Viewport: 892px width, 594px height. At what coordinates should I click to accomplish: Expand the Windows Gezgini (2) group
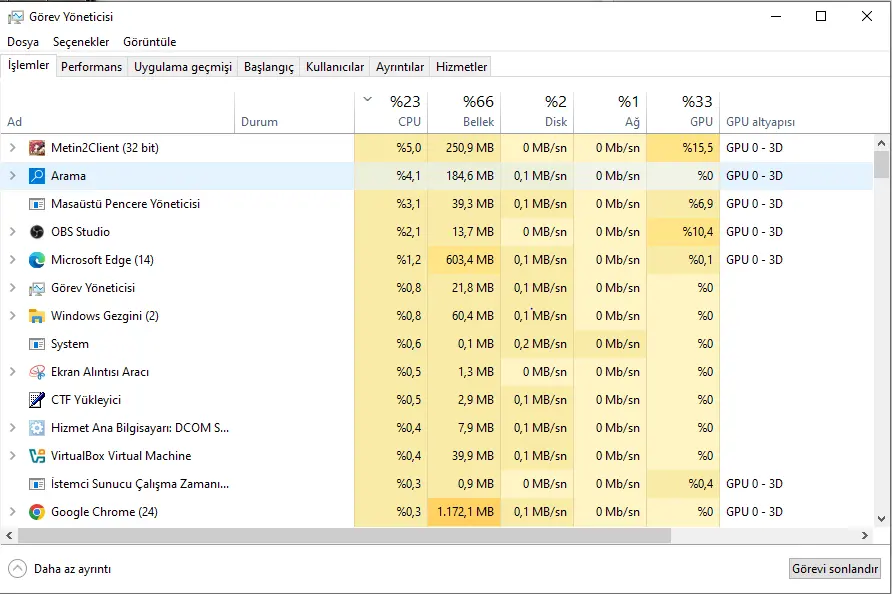pos(13,316)
